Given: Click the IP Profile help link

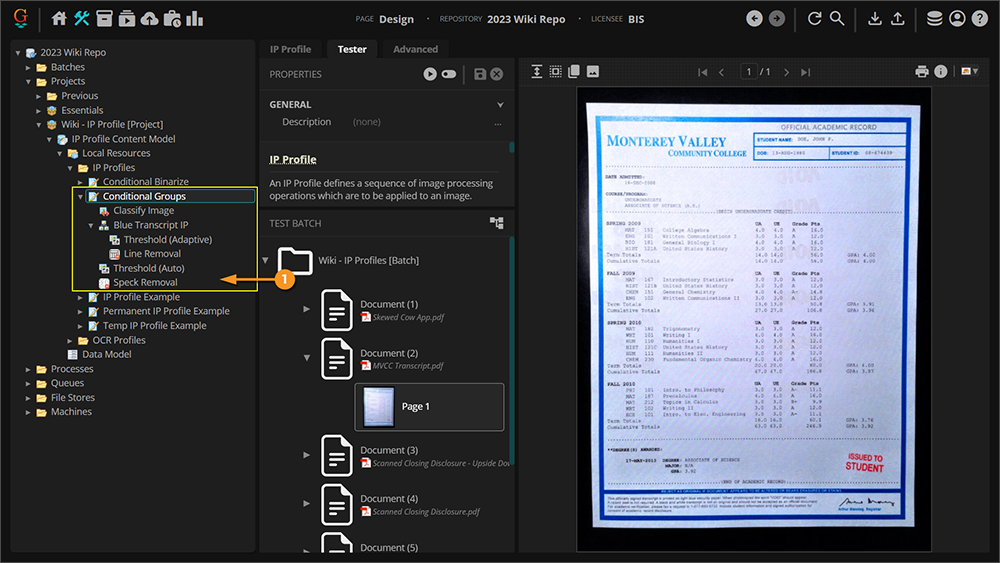Looking at the screenshot, I should point(293,159).
